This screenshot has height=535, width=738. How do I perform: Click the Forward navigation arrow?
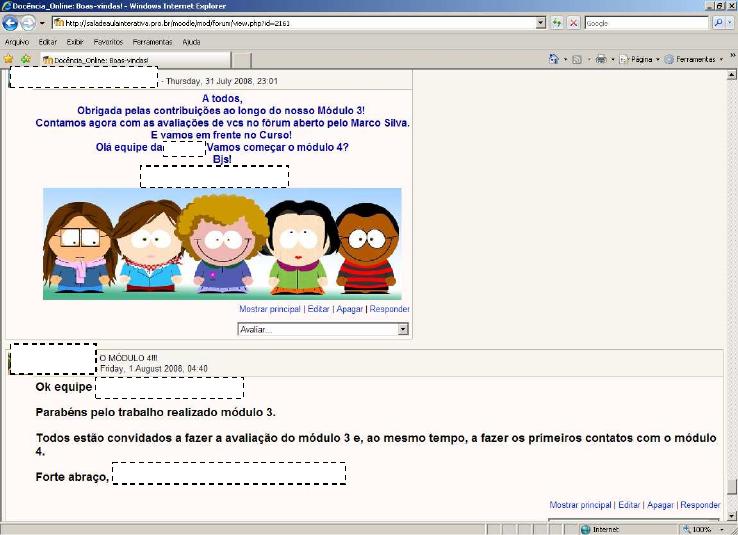[29, 22]
